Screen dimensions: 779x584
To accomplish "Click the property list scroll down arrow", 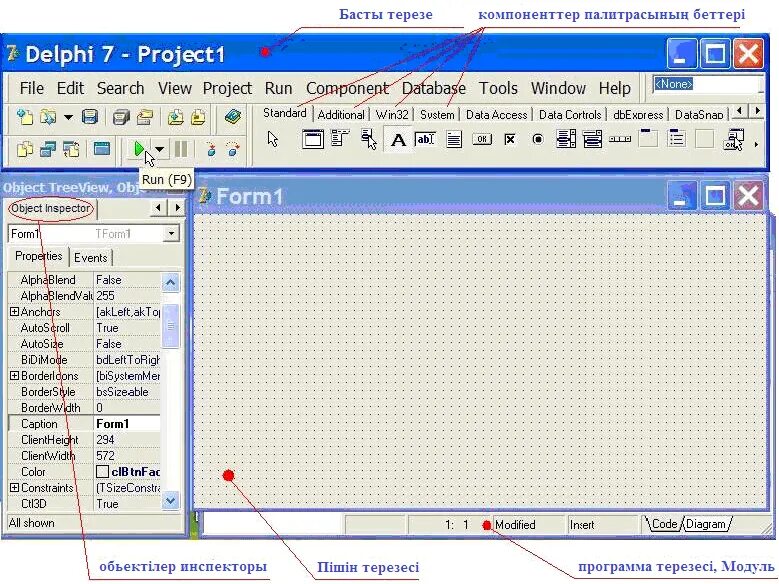I will pyautogui.click(x=170, y=501).
